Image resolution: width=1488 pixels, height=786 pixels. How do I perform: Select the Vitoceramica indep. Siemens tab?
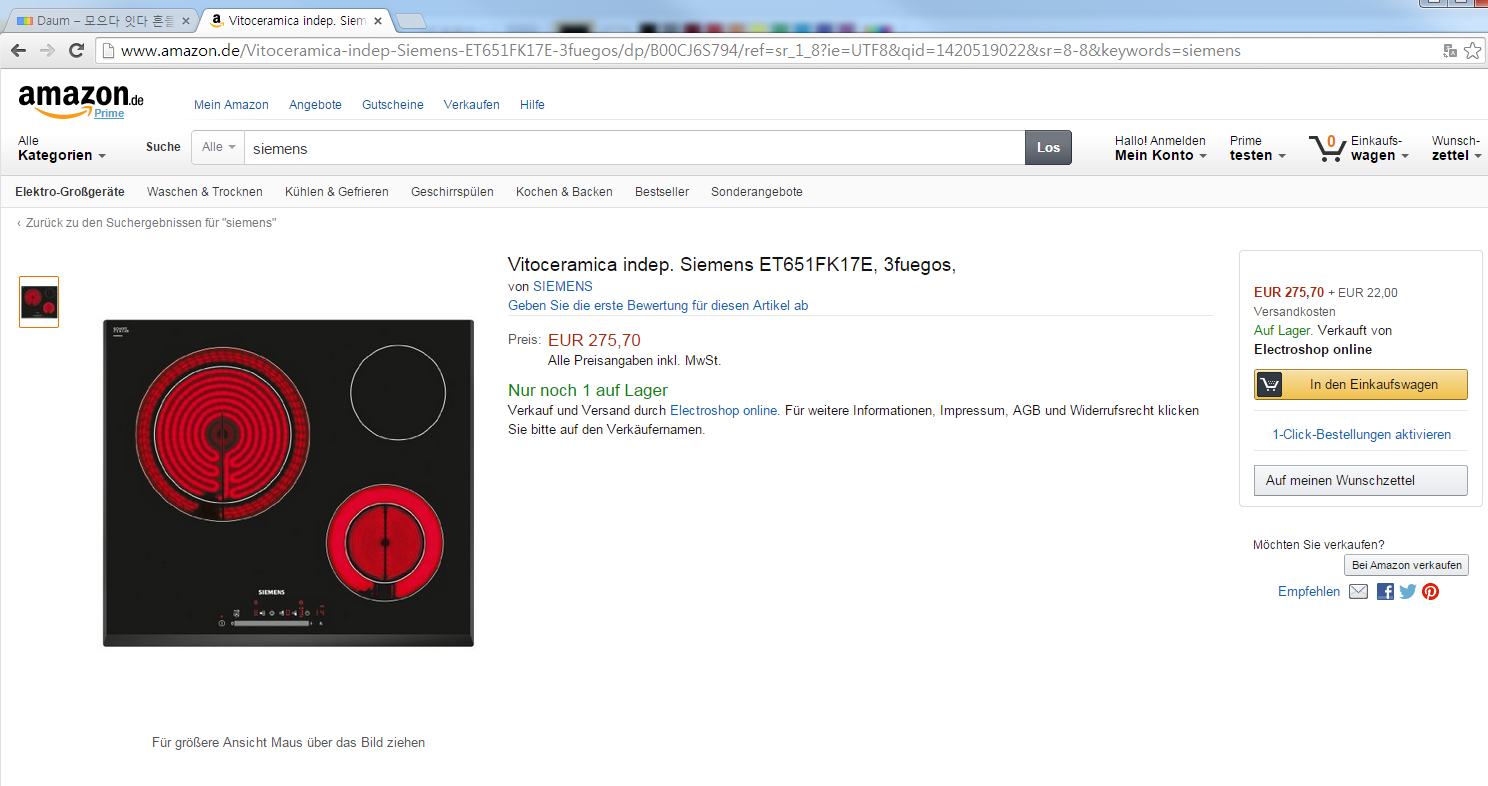click(x=295, y=20)
